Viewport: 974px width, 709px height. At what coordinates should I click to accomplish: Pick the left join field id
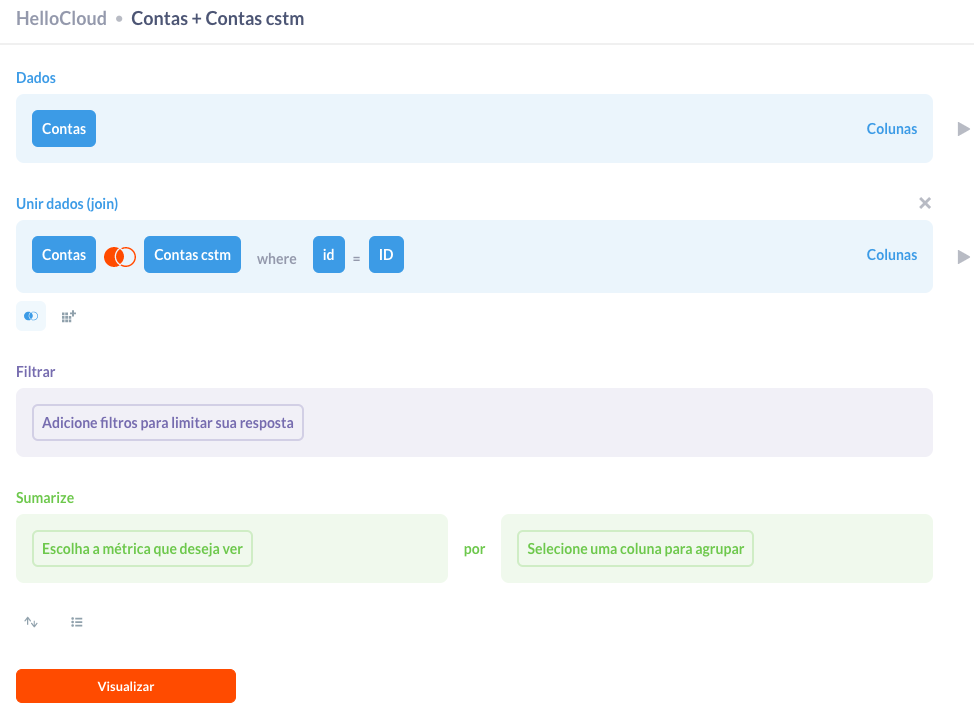click(329, 255)
